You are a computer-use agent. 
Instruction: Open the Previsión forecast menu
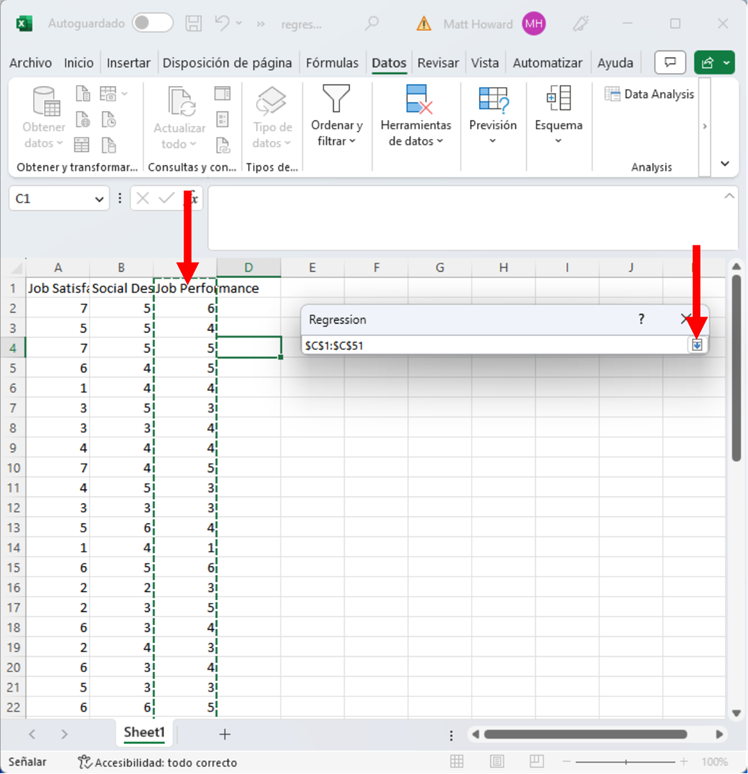pyautogui.click(x=493, y=117)
